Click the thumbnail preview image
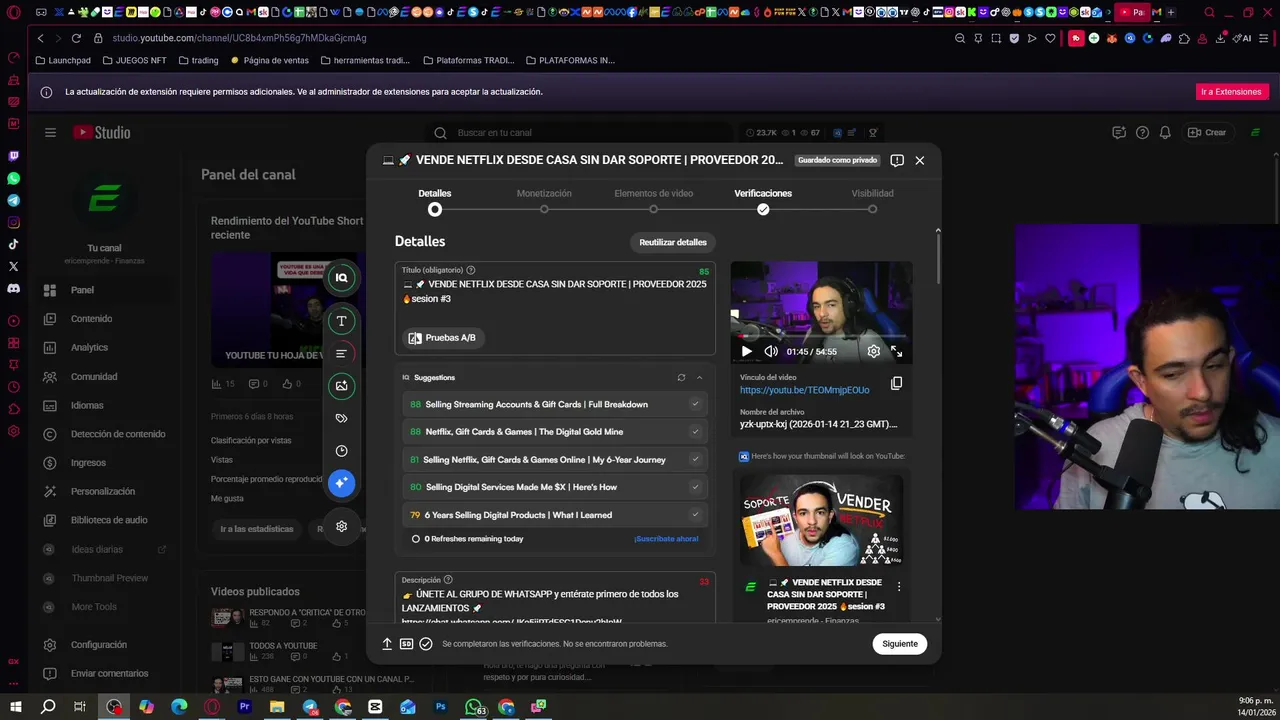The height and width of the screenshot is (720, 1280). 821,520
